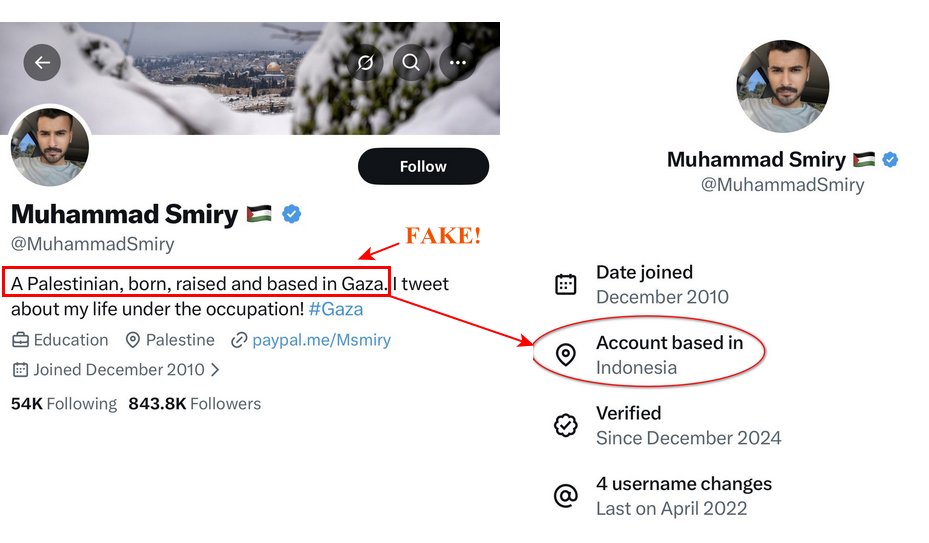
Task: Open the paypal.me/Msmiry link
Action: 321,340
